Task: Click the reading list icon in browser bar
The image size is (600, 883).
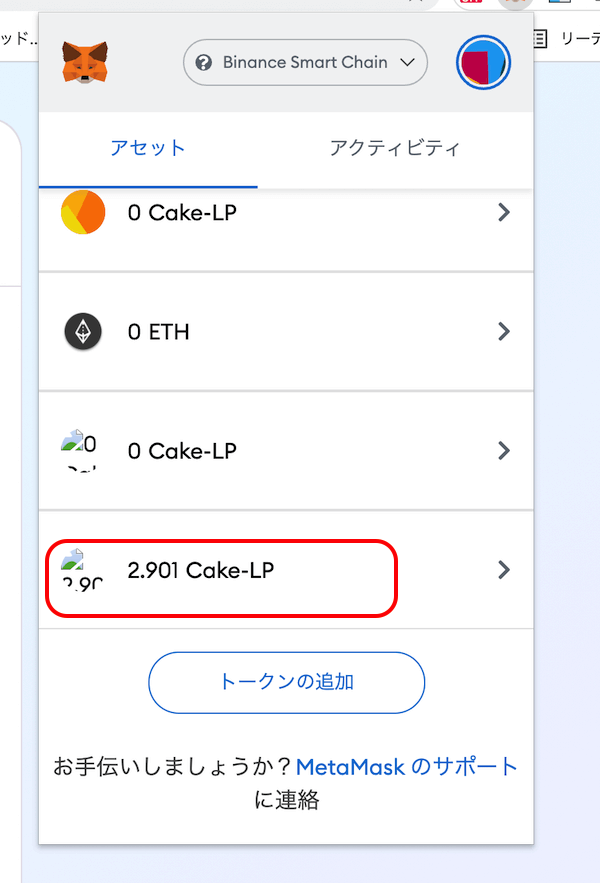Action: (539, 38)
